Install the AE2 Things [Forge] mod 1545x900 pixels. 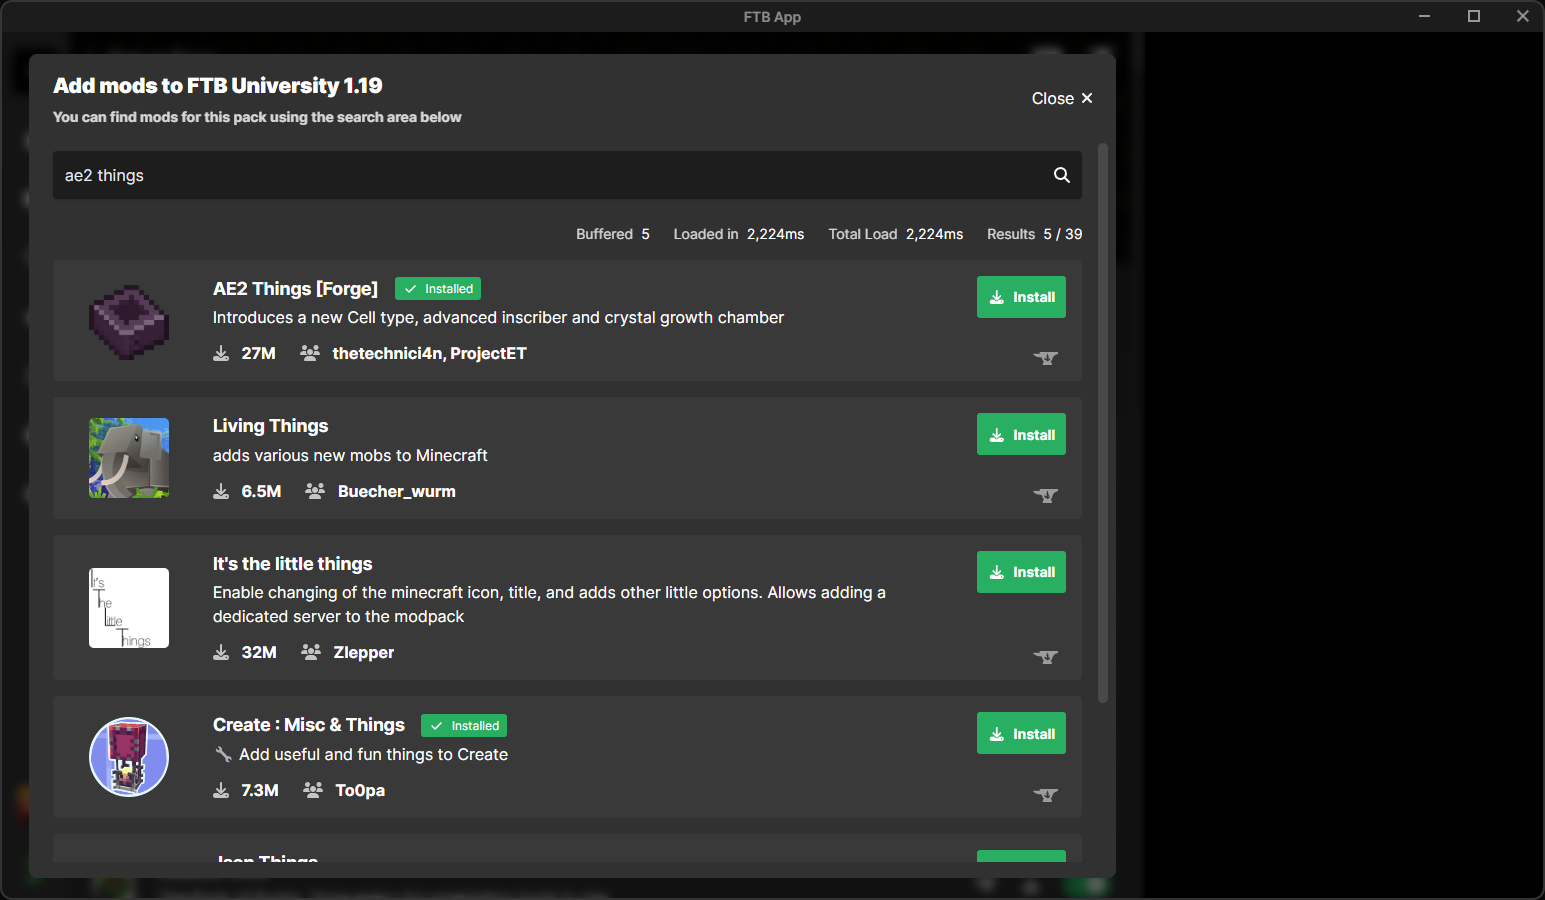[1021, 297]
